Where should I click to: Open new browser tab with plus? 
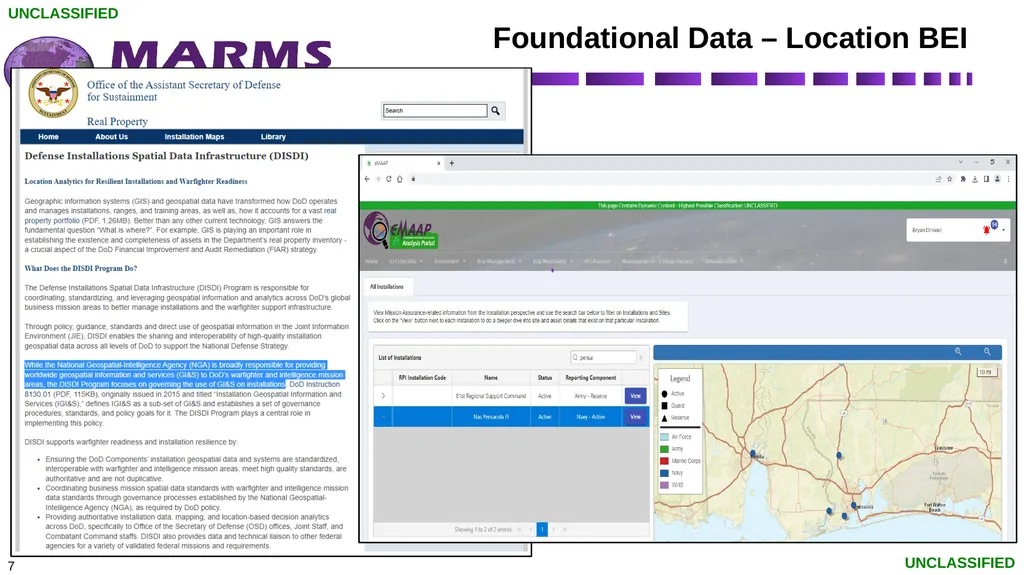point(451,163)
